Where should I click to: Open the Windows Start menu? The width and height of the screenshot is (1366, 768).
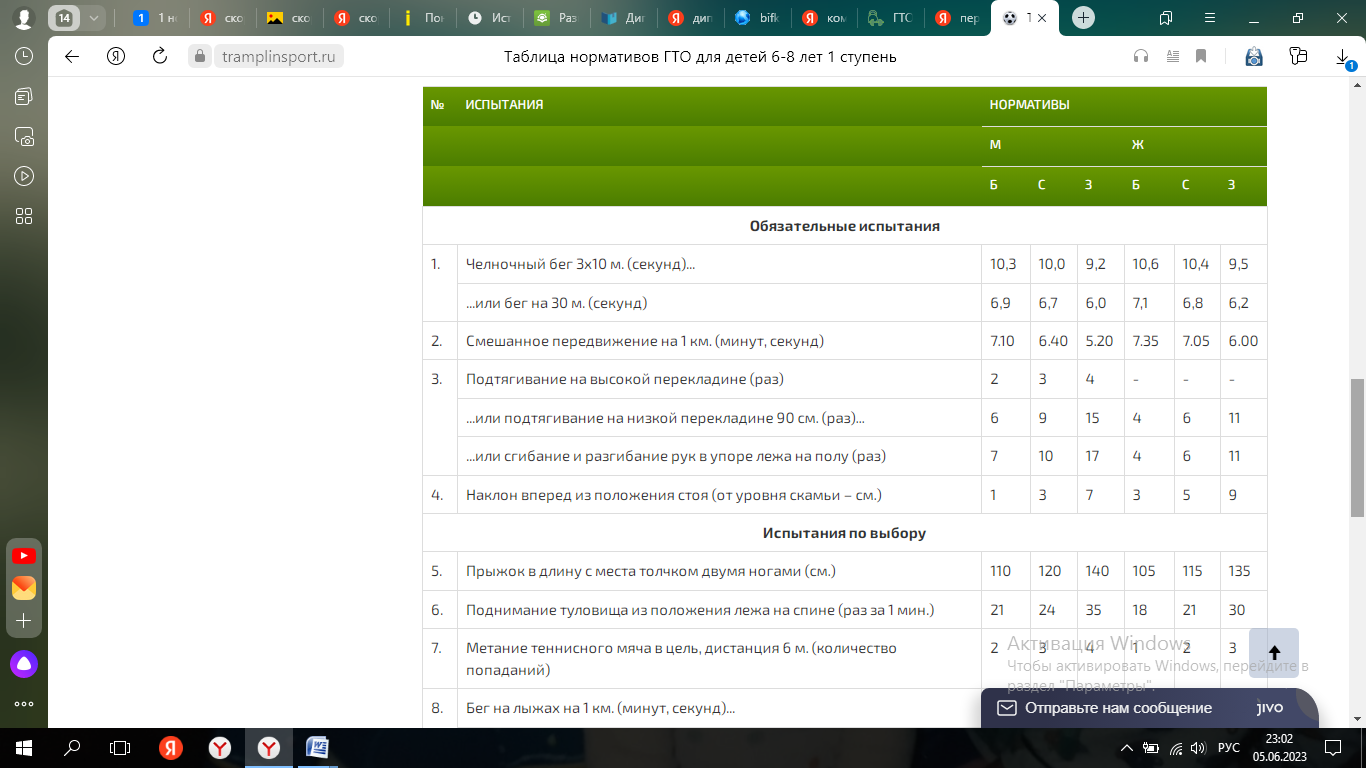point(24,748)
